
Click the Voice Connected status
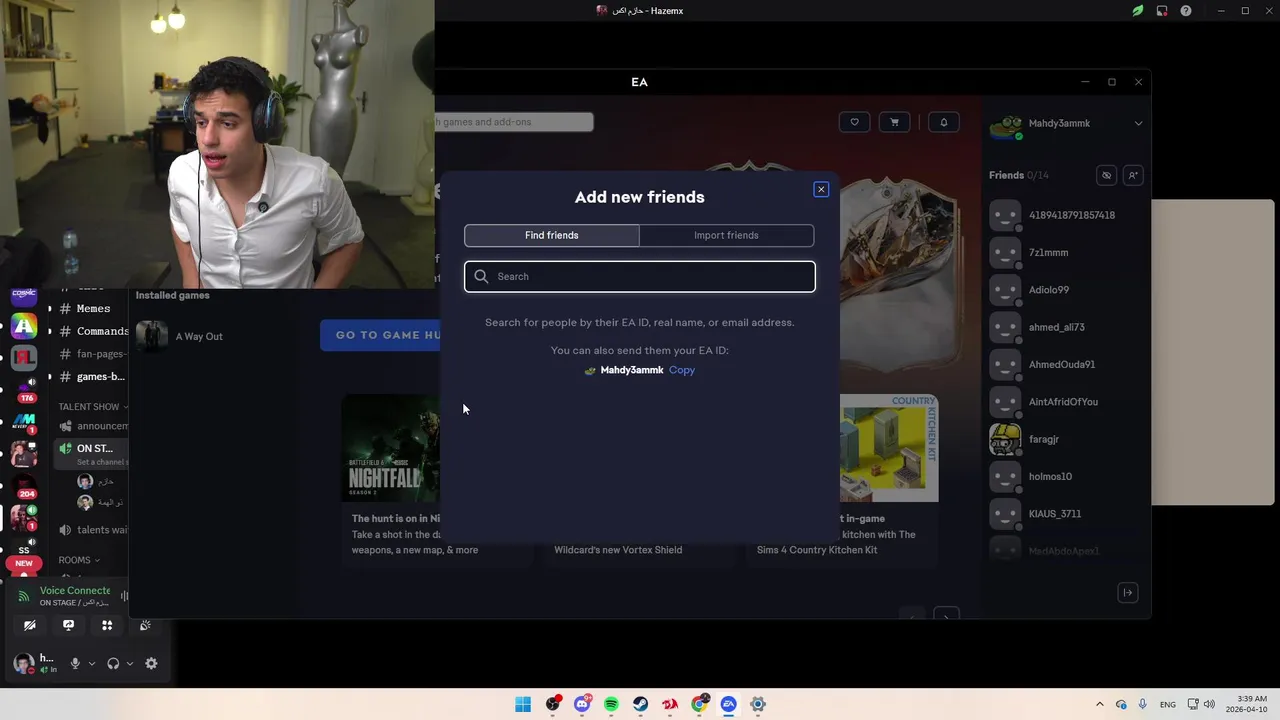[x=75, y=591]
